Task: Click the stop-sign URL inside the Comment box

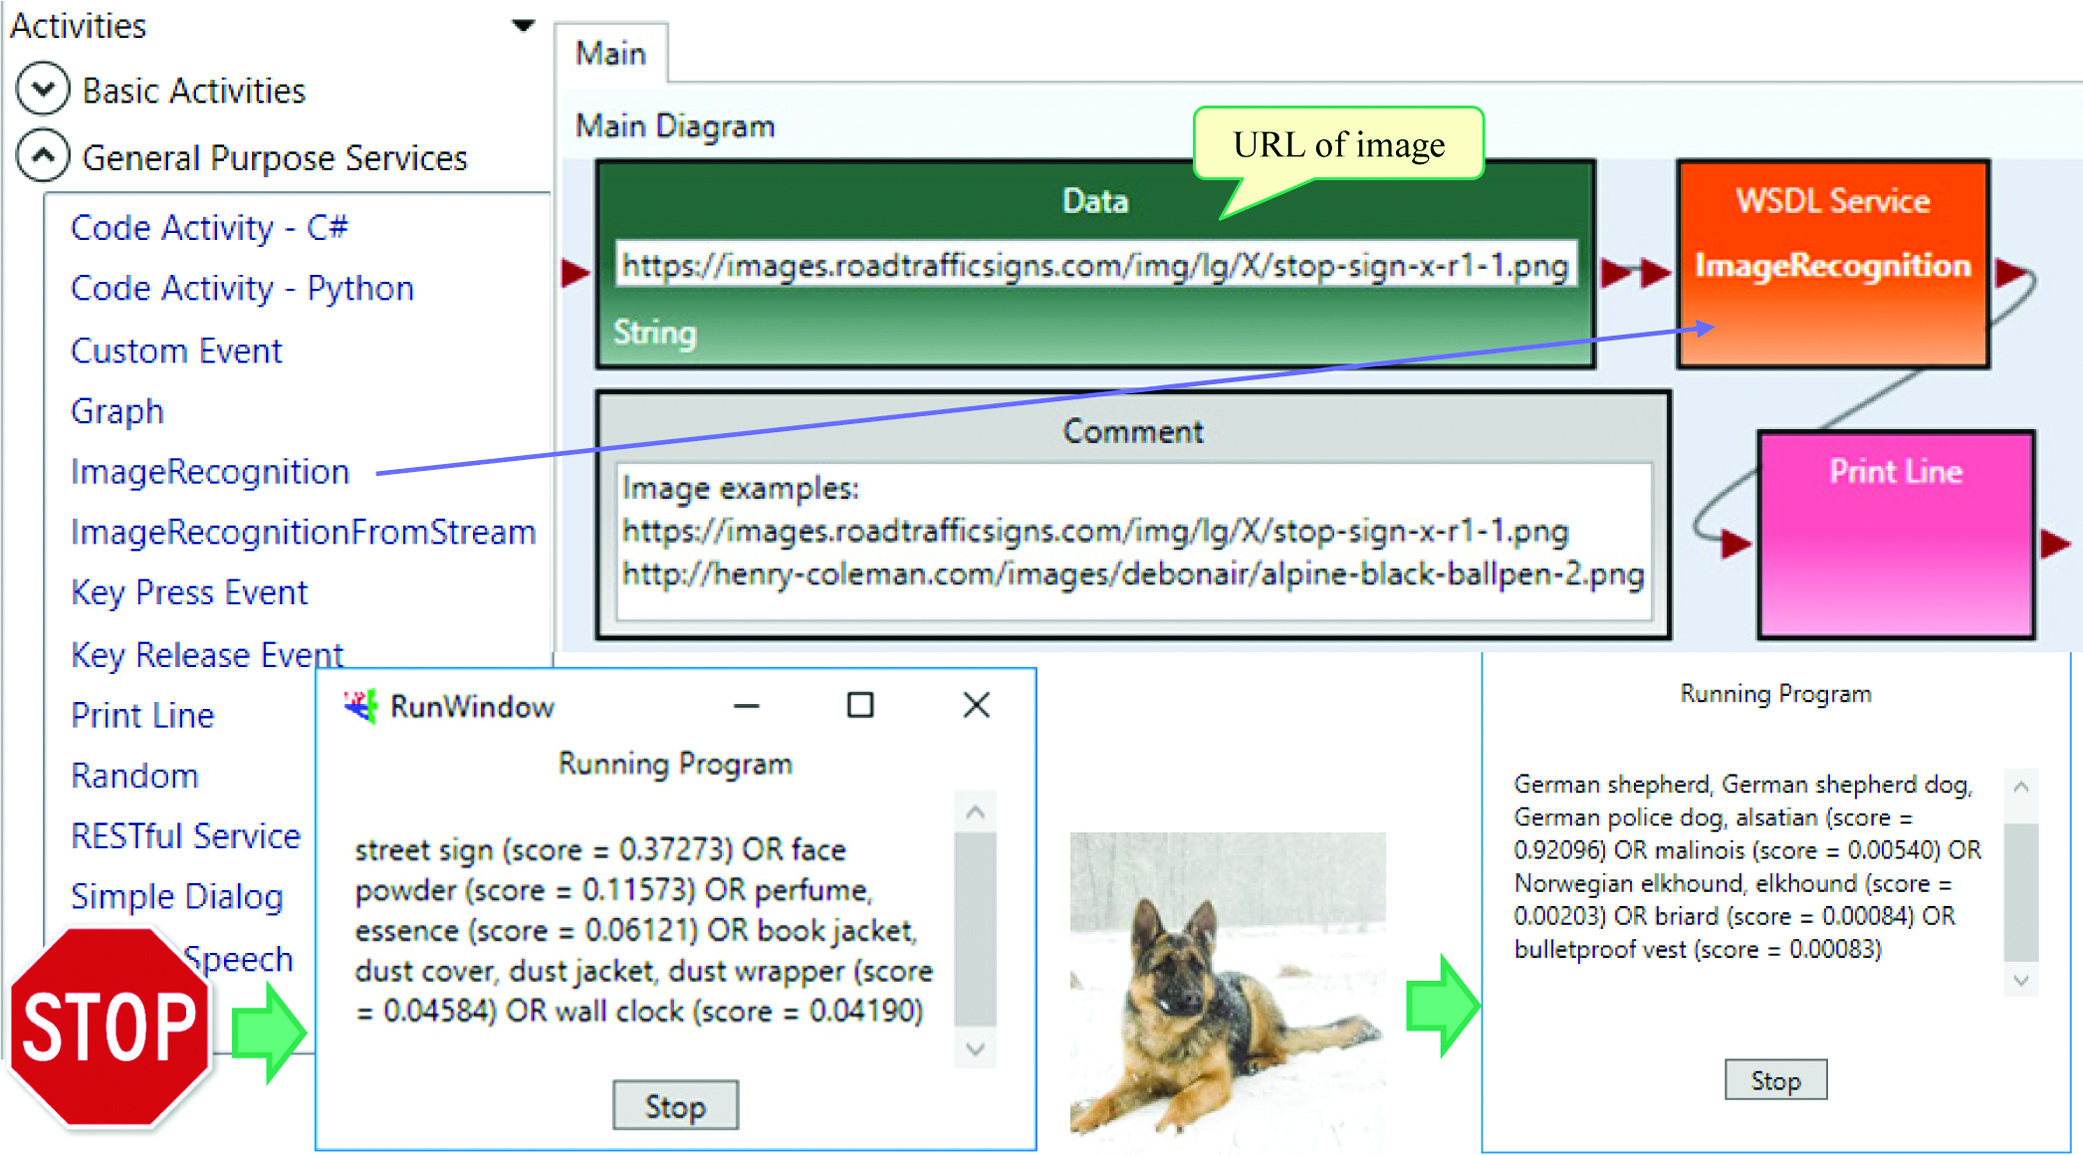Action: pos(1095,531)
